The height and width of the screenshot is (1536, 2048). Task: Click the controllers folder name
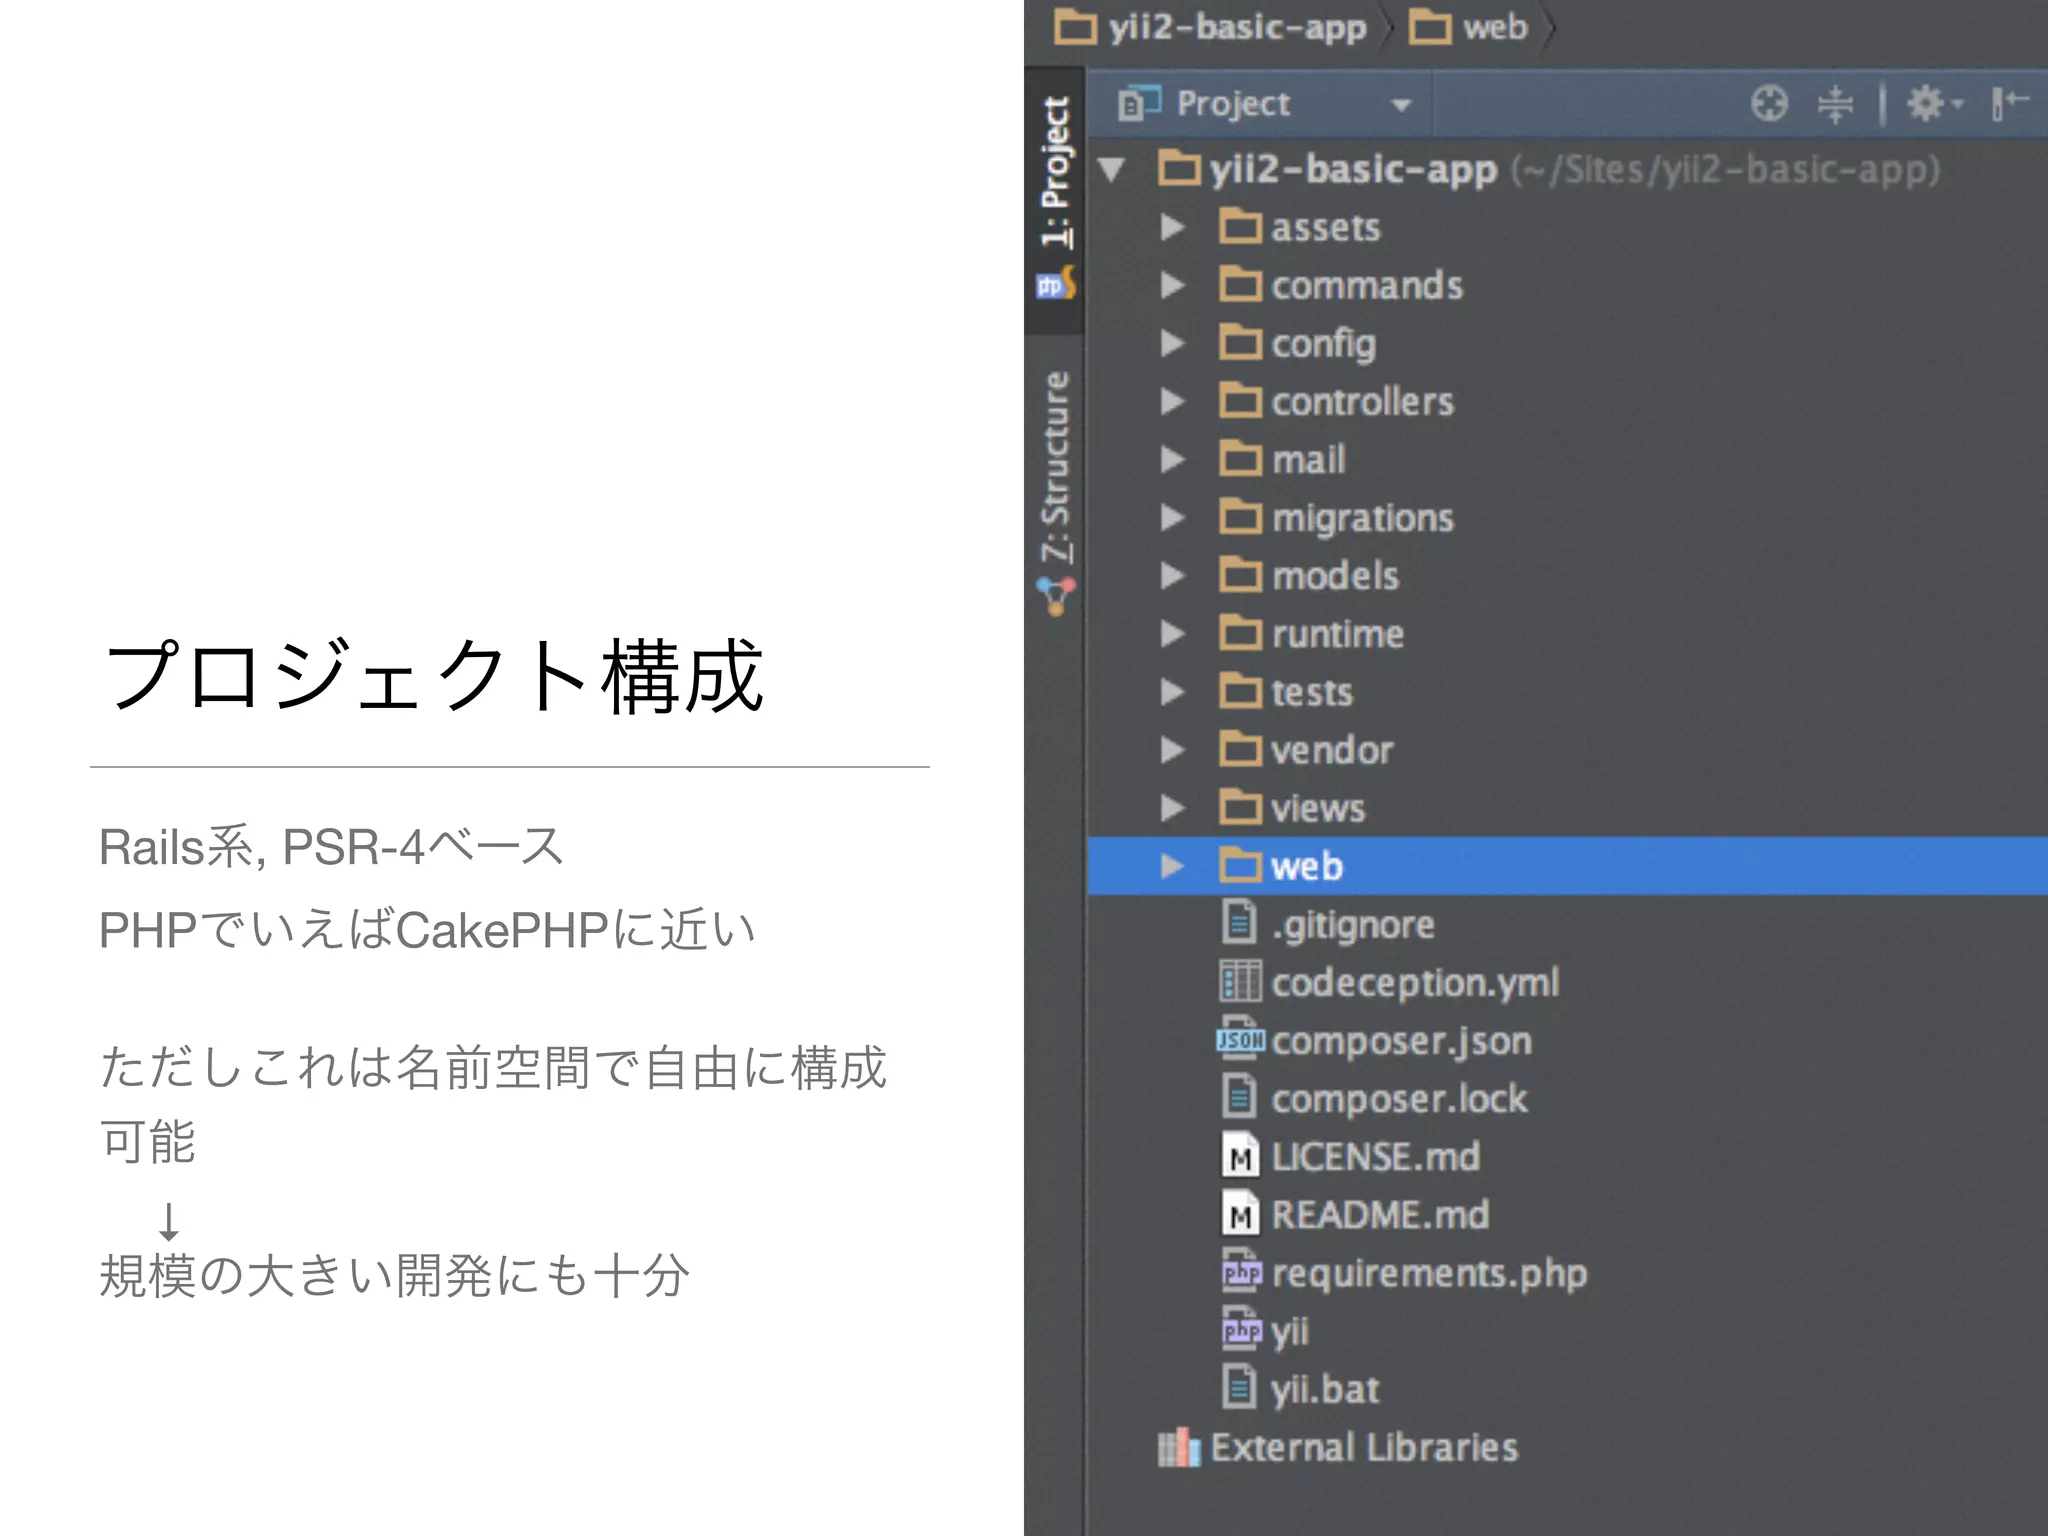(x=1362, y=402)
